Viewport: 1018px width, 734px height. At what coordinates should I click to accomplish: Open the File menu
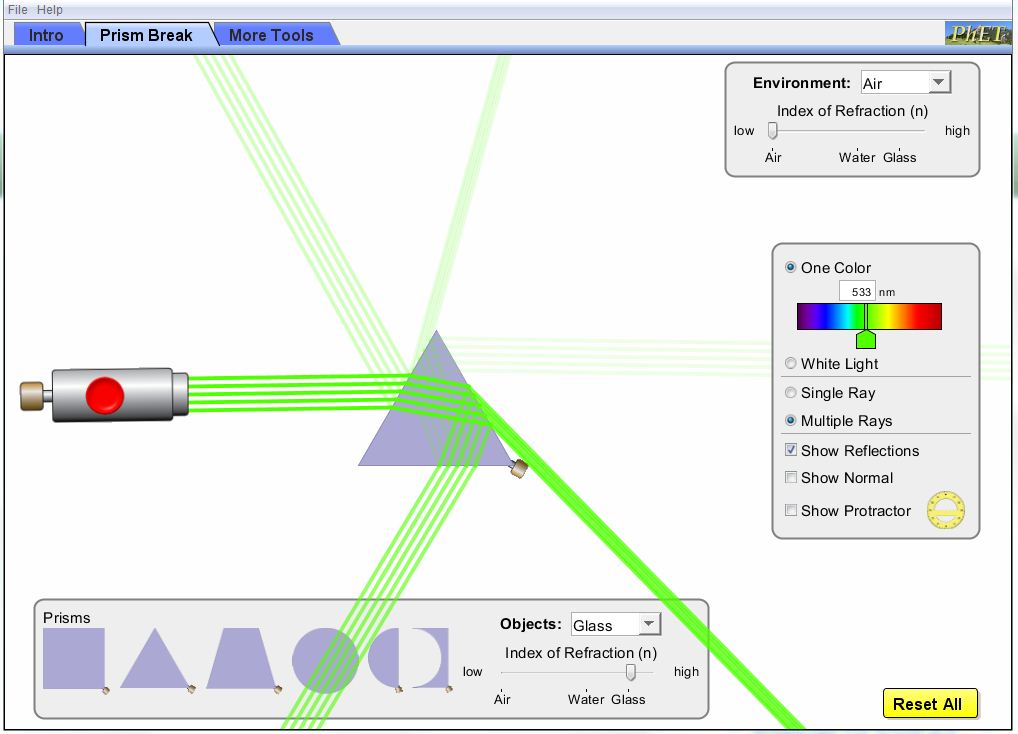pyautogui.click(x=18, y=9)
